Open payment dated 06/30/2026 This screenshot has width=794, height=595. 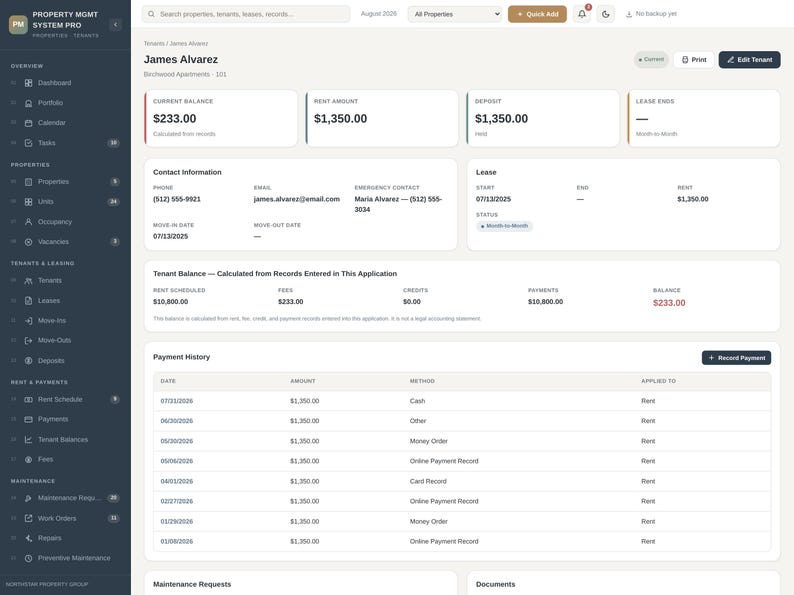click(x=177, y=421)
